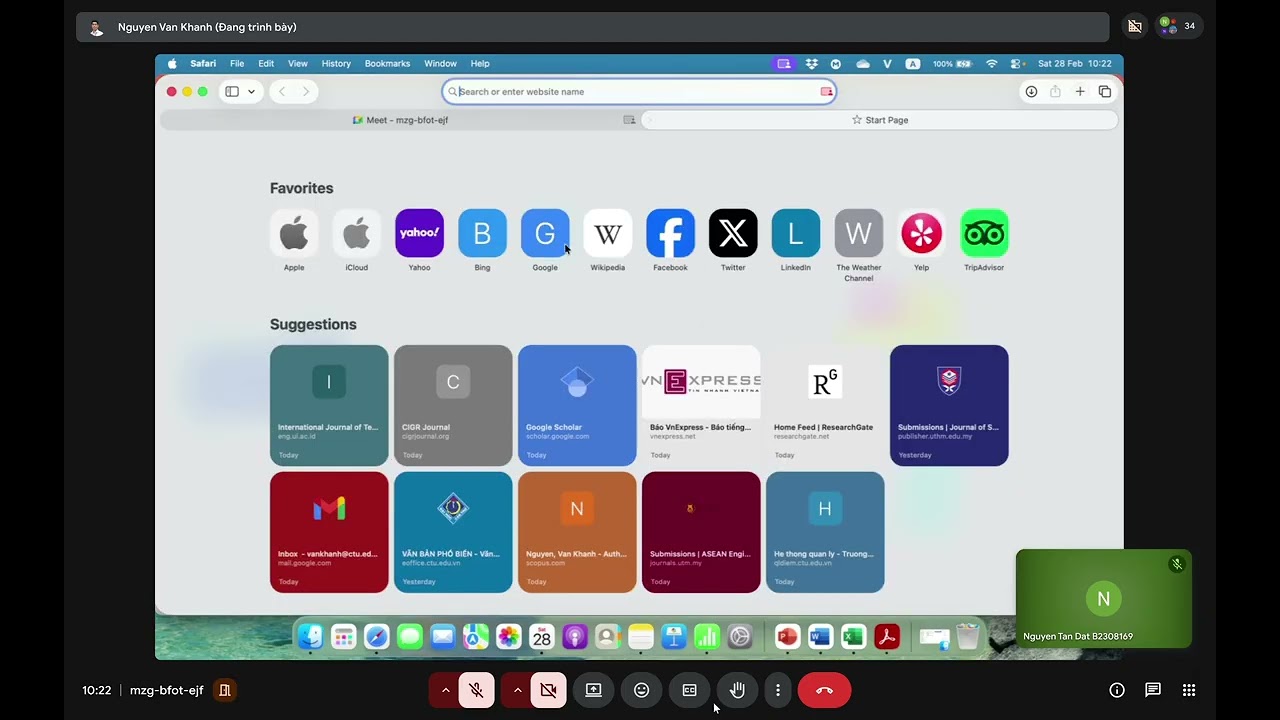Click Dropbox icon in menu bar

[811, 63]
